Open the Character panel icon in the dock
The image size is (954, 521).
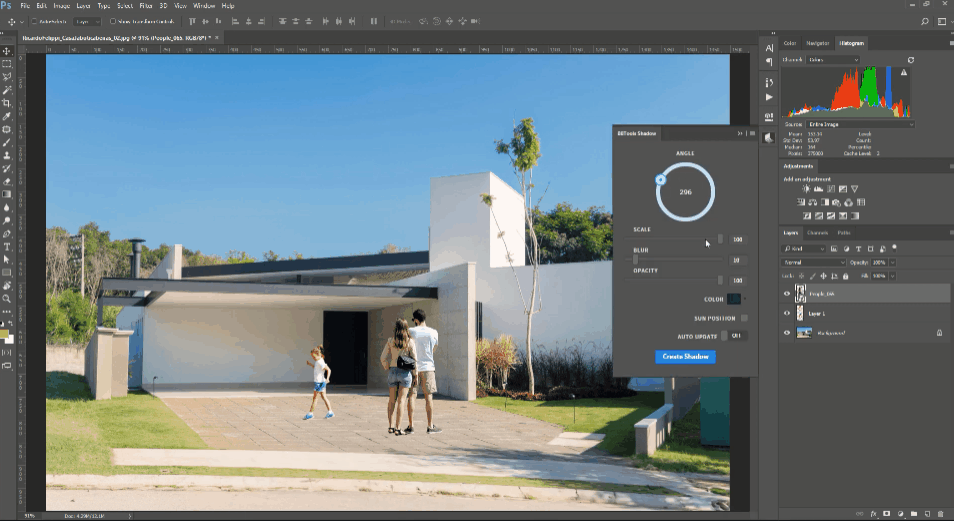(x=769, y=47)
